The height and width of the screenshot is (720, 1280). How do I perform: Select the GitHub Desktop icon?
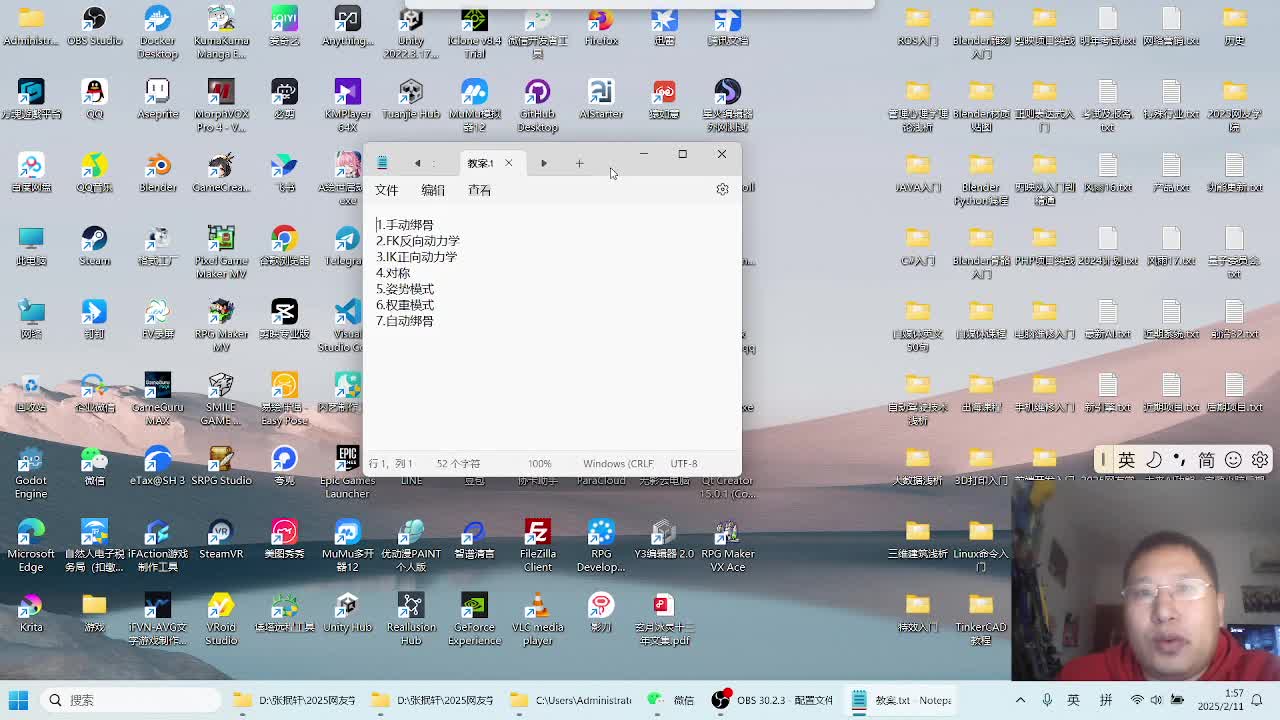(x=537, y=105)
